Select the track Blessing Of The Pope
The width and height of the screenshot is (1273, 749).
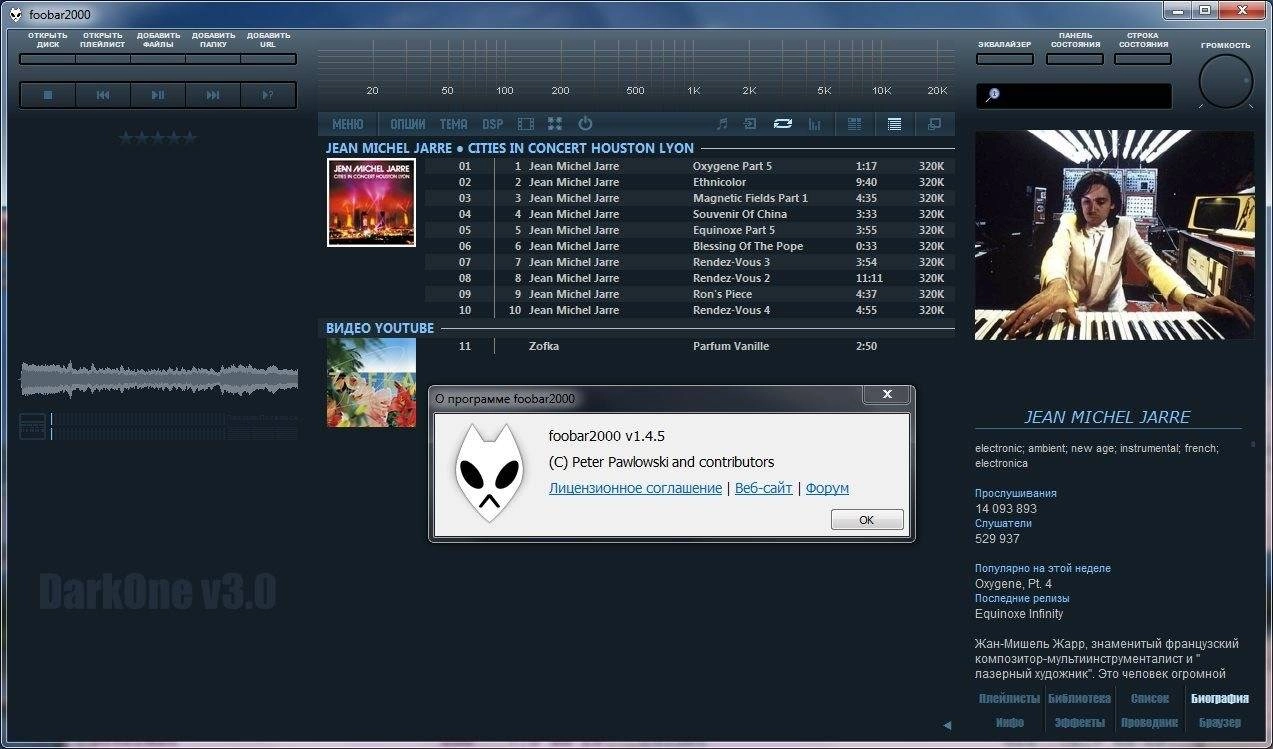point(690,246)
